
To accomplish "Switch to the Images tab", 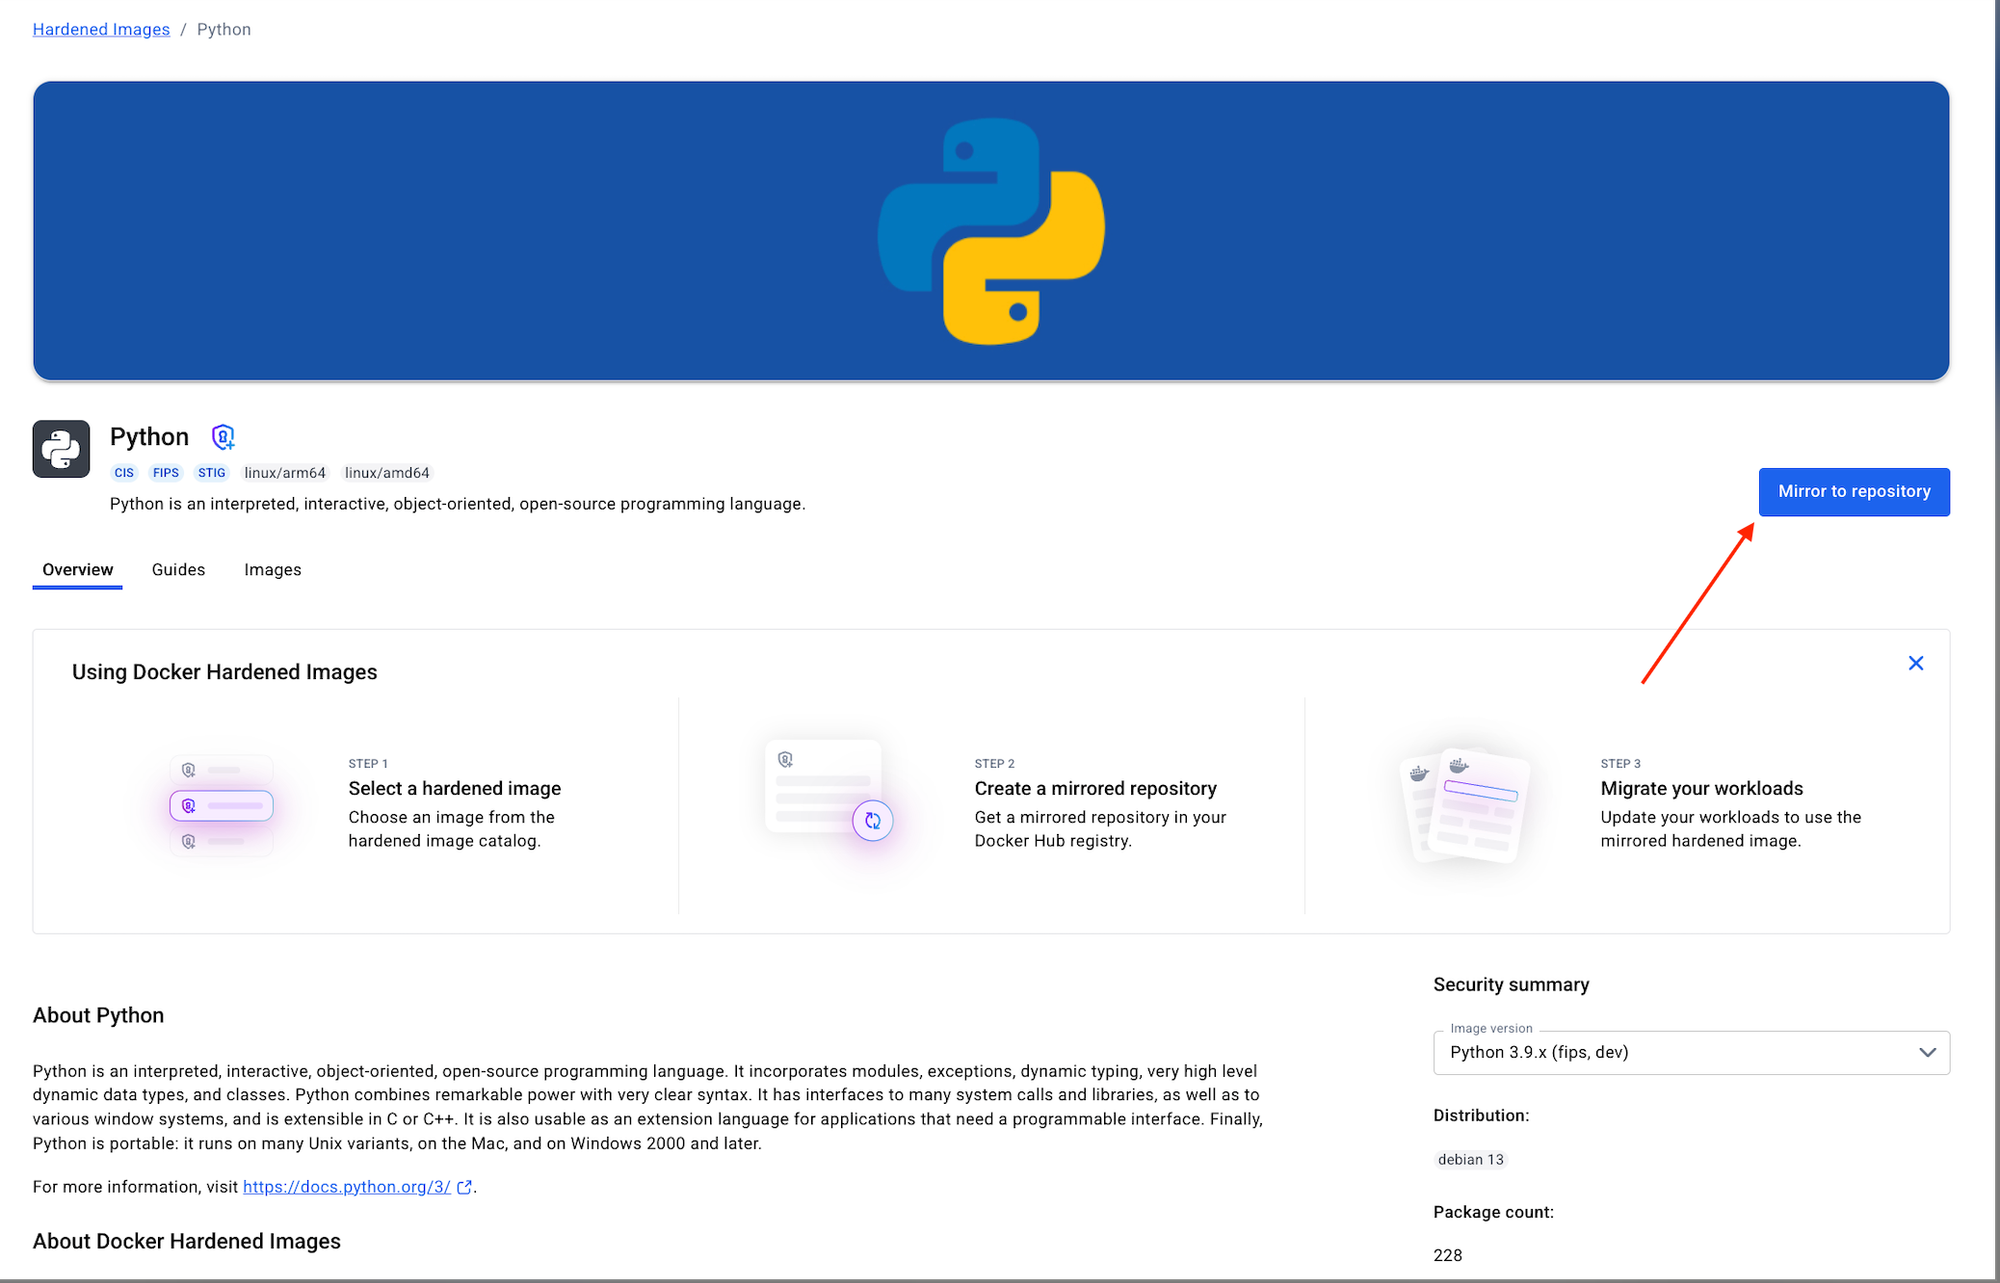I will tap(272, 570).
